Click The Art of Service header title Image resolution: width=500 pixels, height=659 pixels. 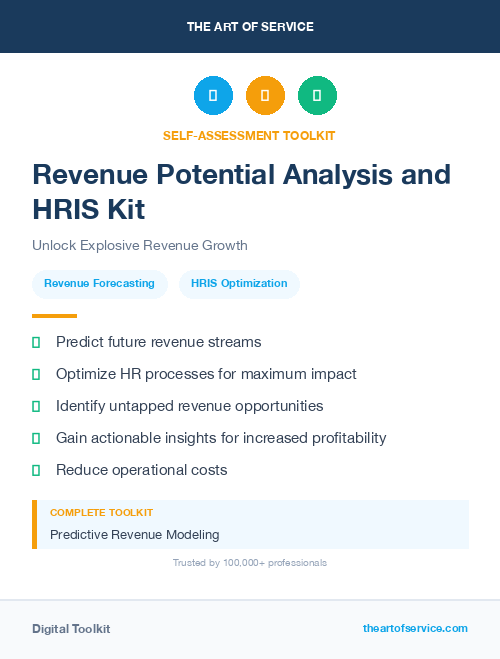(x=250, y=27)
